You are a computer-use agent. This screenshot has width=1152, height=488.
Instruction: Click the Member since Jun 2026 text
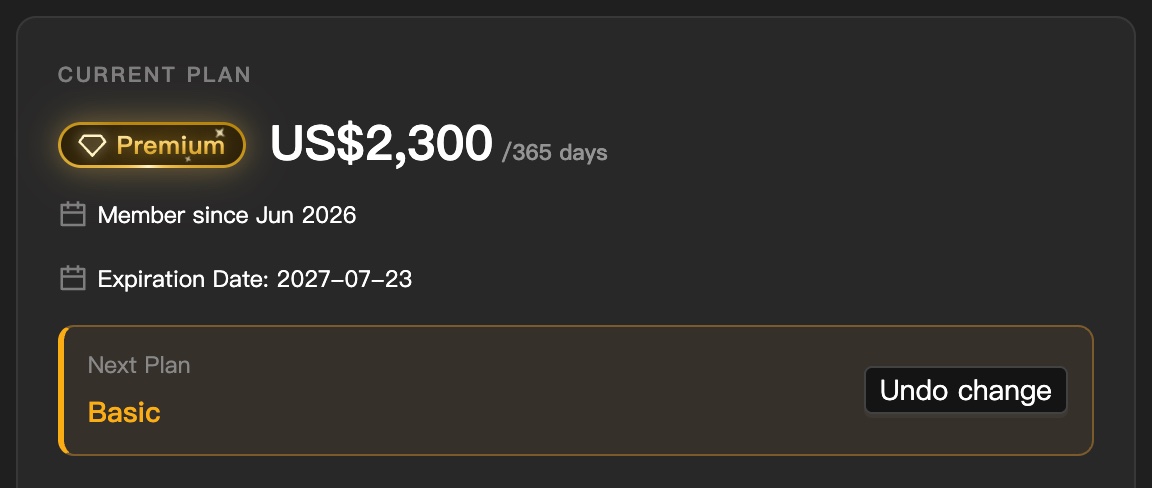tap(227, 215)
